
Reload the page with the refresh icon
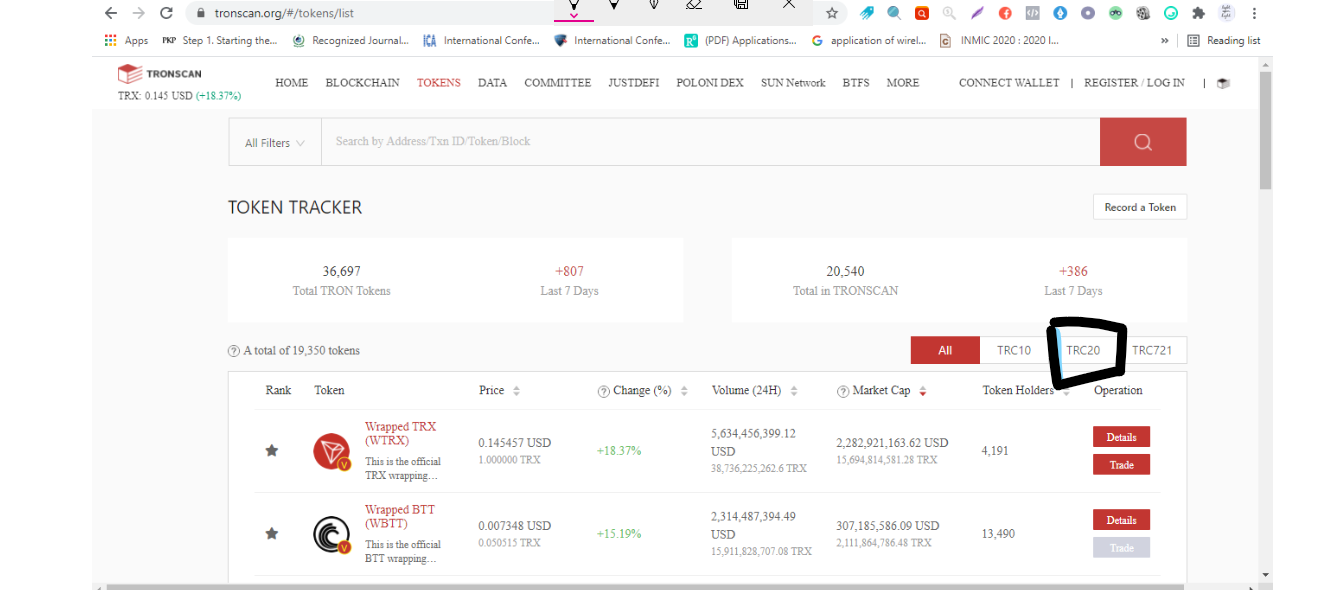[x=167, y=13]
